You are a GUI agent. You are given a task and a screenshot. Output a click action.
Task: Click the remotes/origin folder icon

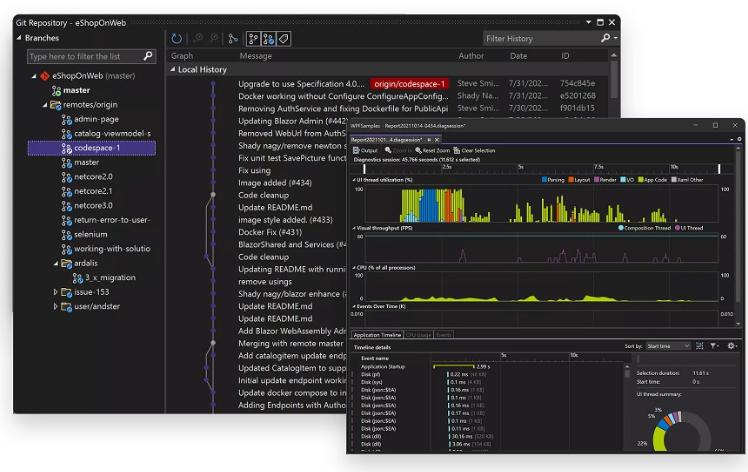pos(55,105)
